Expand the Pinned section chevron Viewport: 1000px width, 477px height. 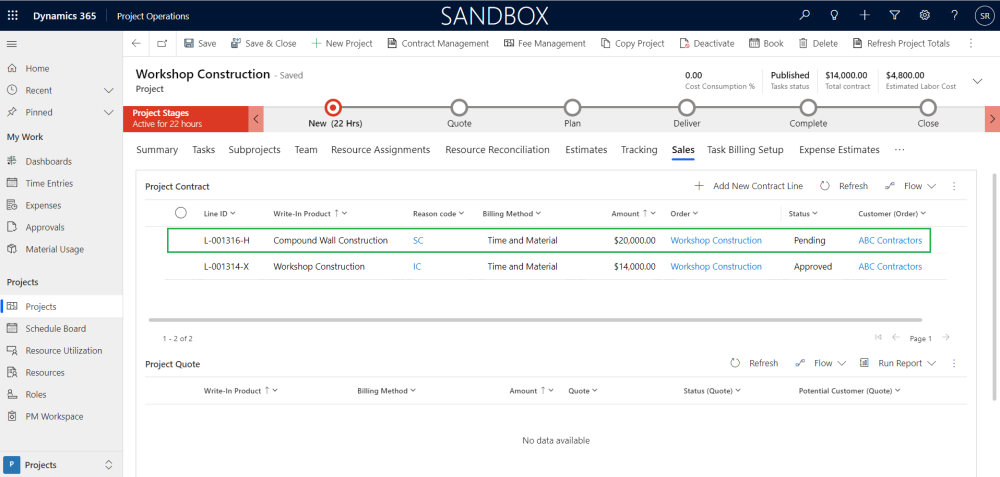(x=108, y=112)
